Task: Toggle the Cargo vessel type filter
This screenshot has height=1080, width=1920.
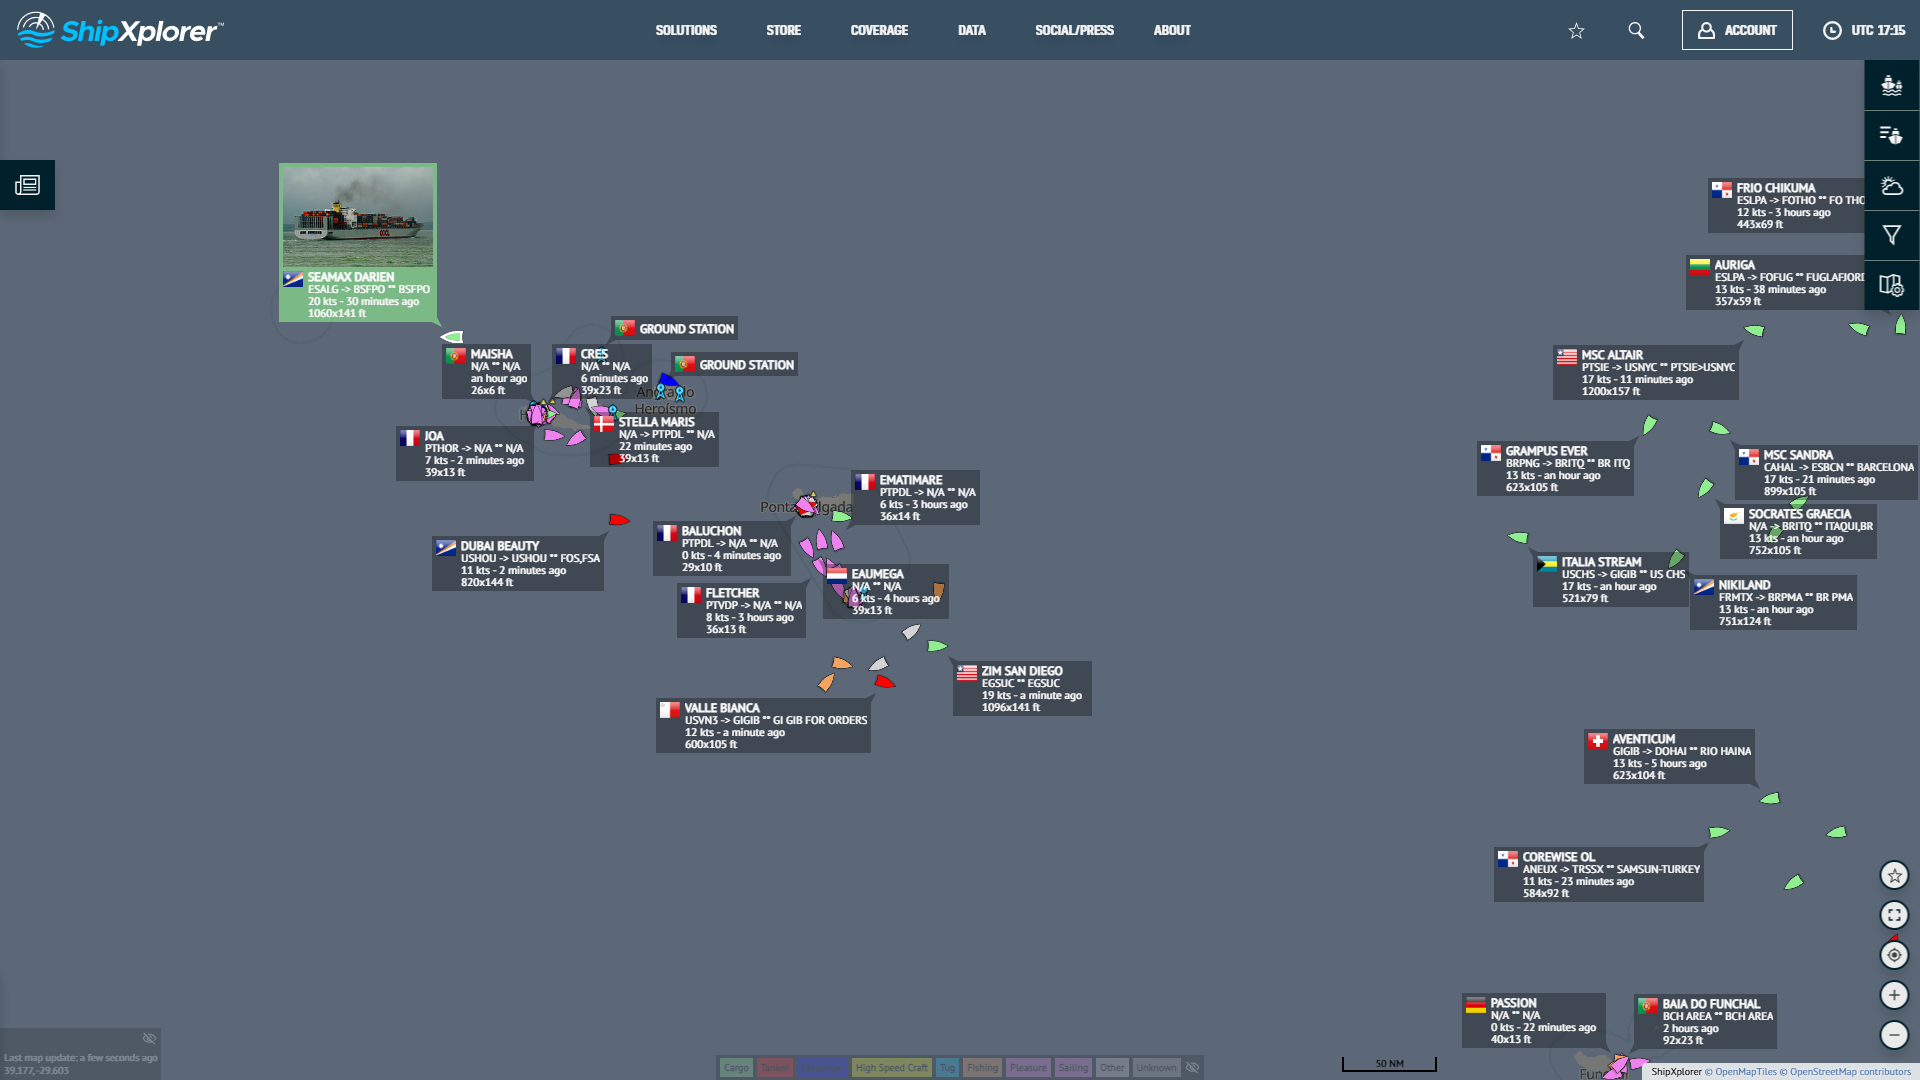Action: pos(736,1068)
